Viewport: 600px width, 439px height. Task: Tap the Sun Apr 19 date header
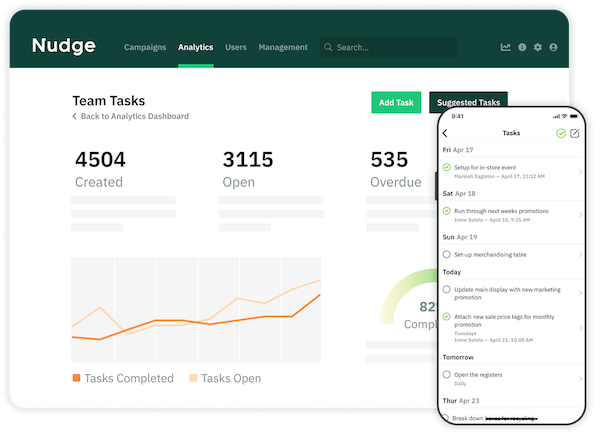[x=460, y=237]
